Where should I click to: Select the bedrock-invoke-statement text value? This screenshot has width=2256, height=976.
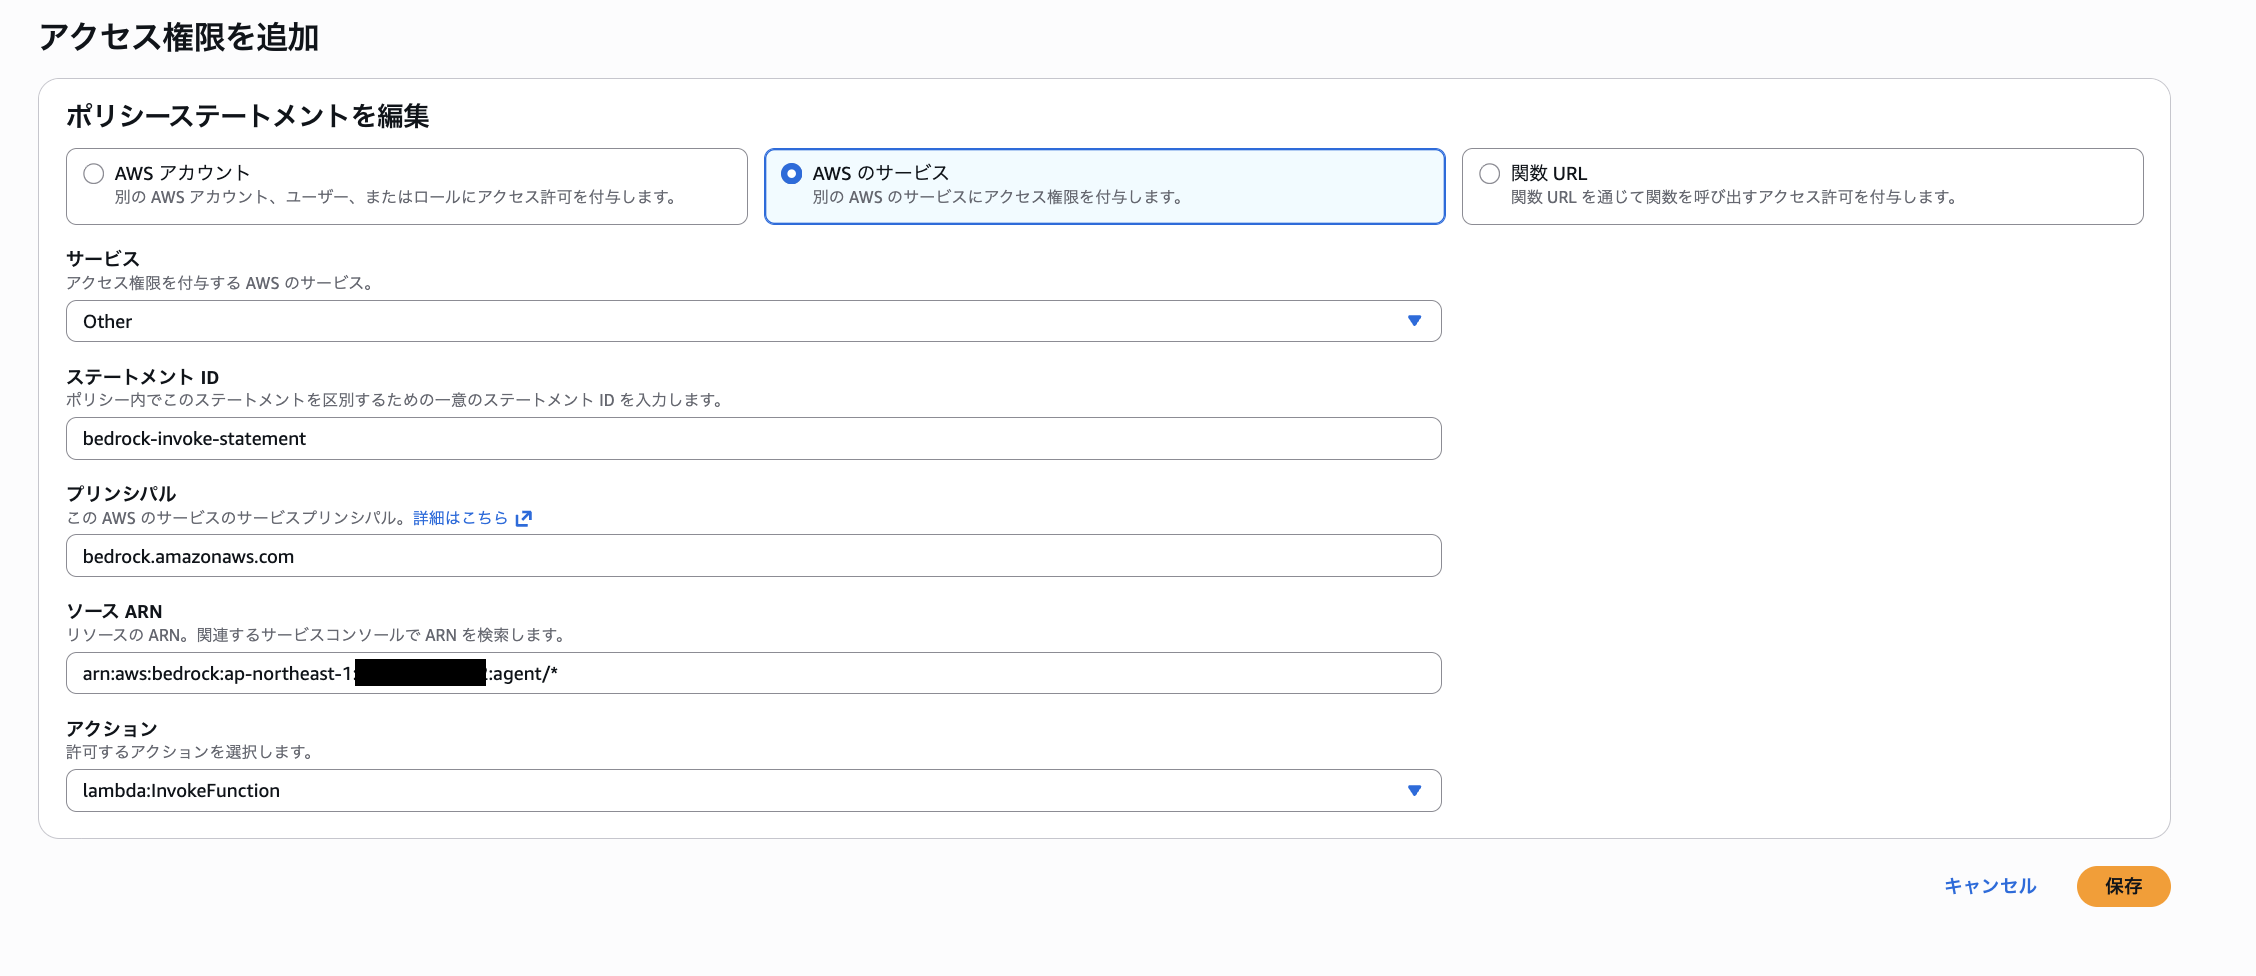coord(195,438)
